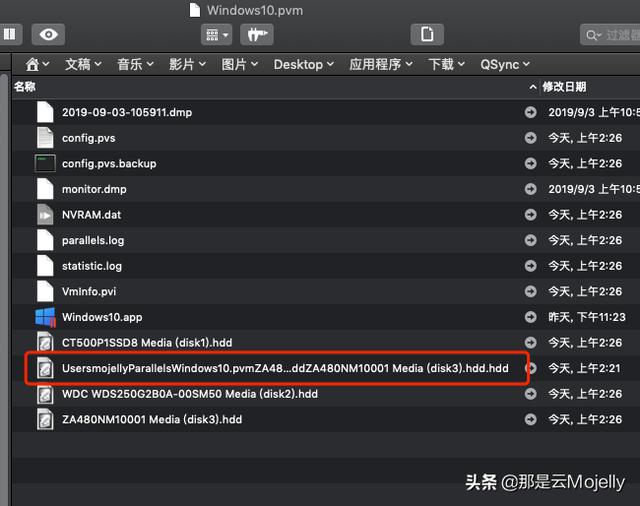
Task: Select file 2019-09-03-105911.dmp
Action: (127, 113)
